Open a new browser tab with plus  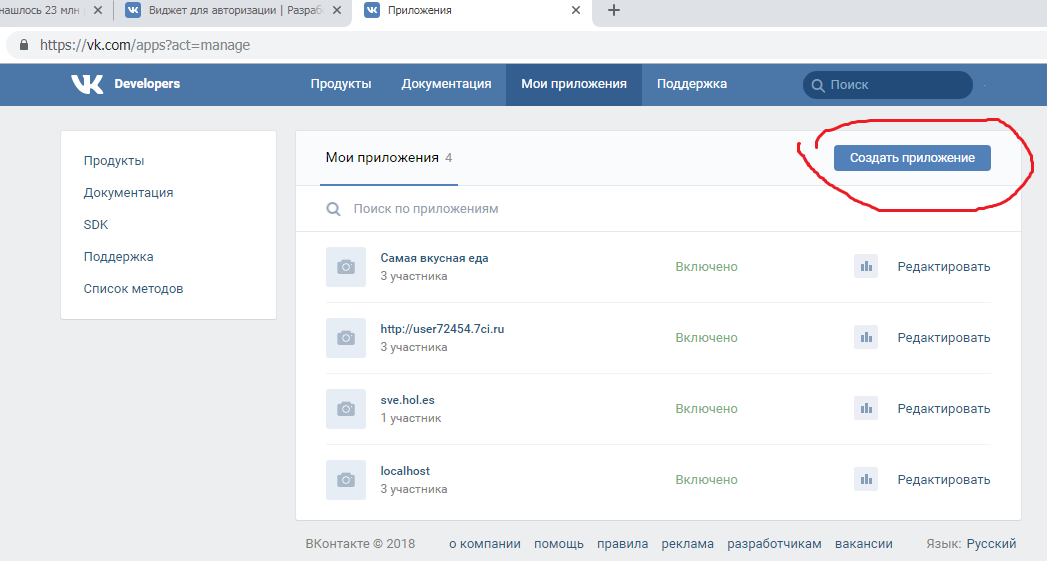614,10
